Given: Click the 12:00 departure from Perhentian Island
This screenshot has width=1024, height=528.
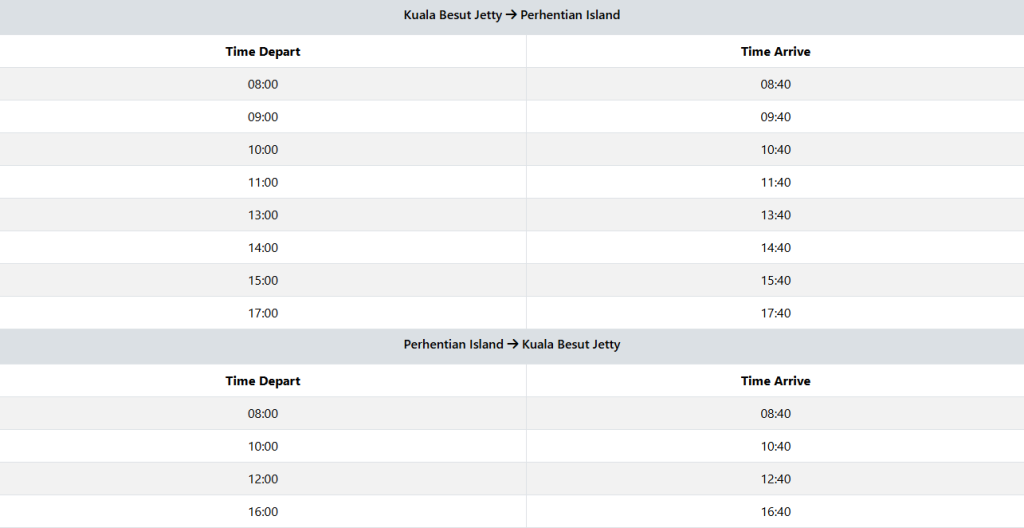Looking at the screenshot, I should [x=263, y=479].
